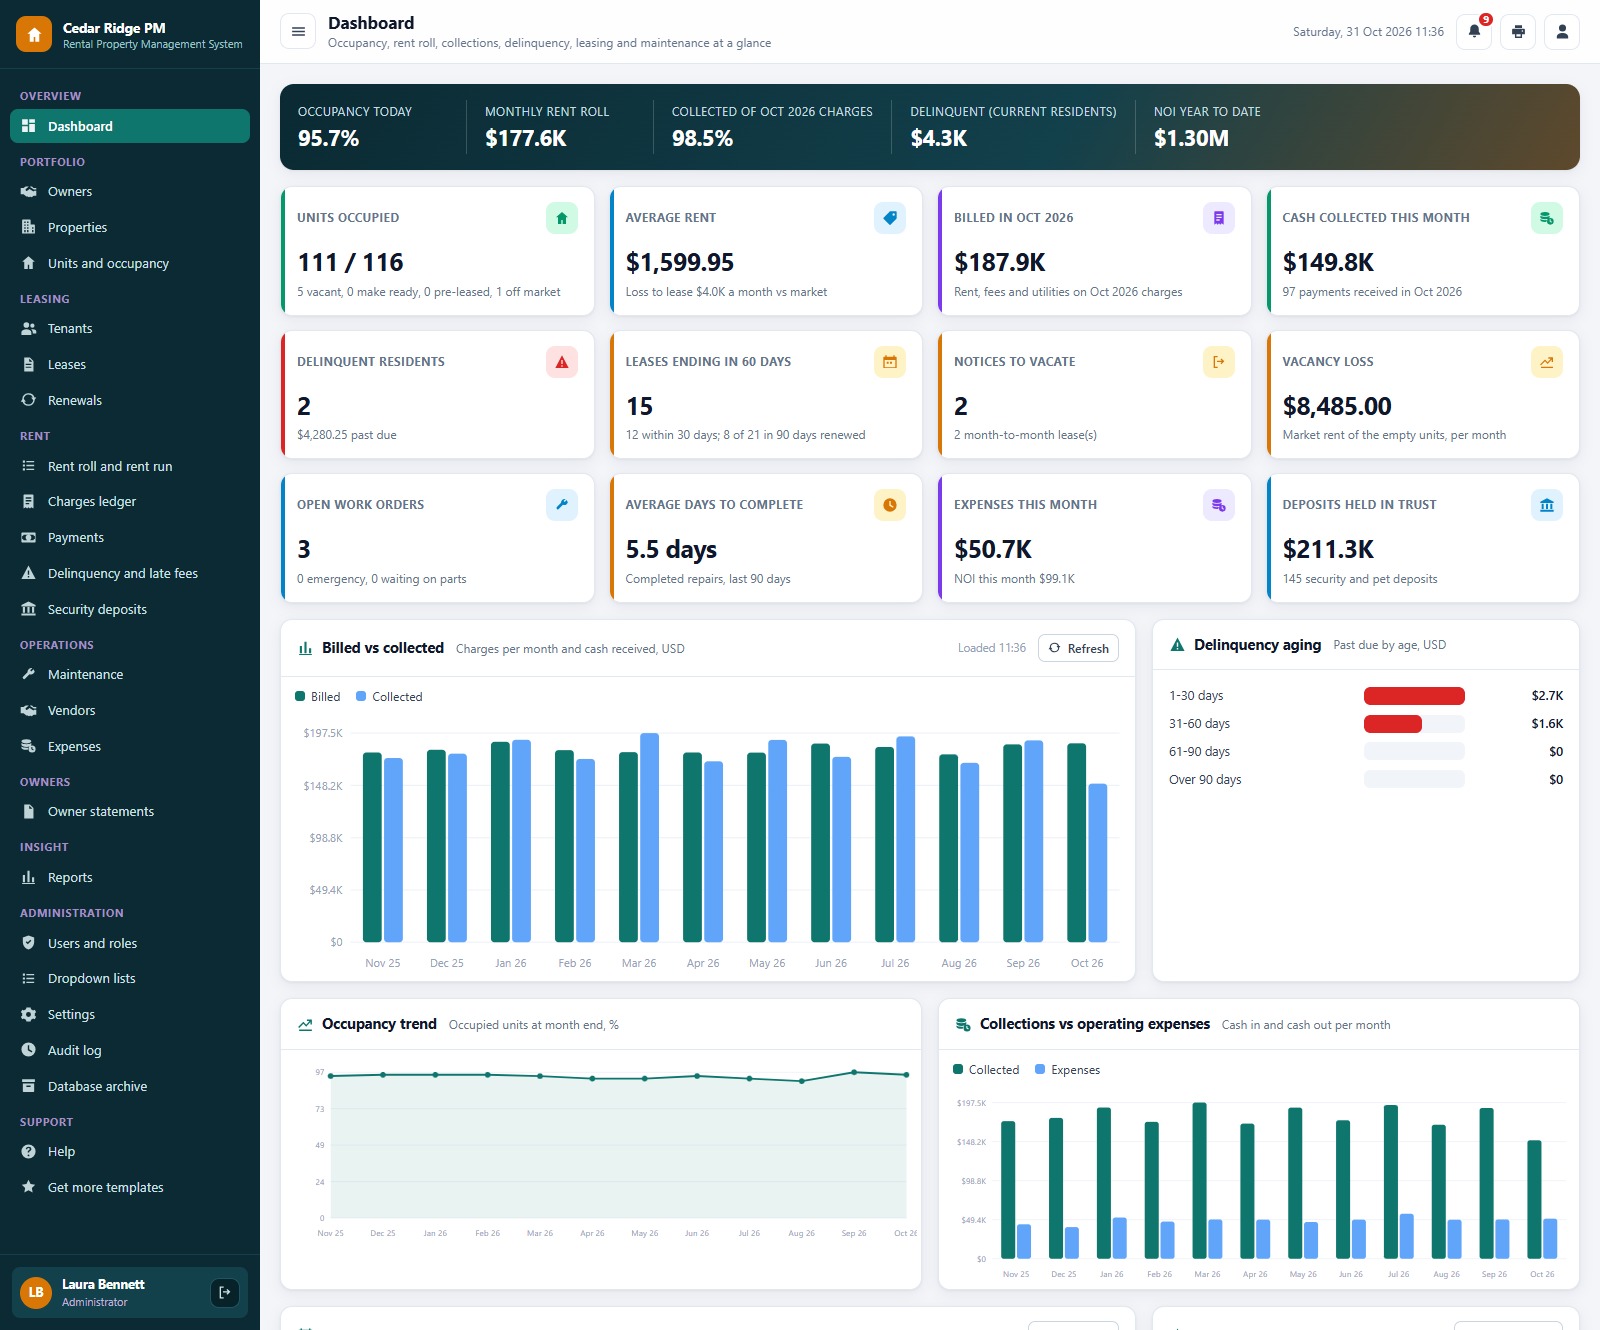Open Delinquency and late fees
The image size is (1600, 1330).
(130, 574)
